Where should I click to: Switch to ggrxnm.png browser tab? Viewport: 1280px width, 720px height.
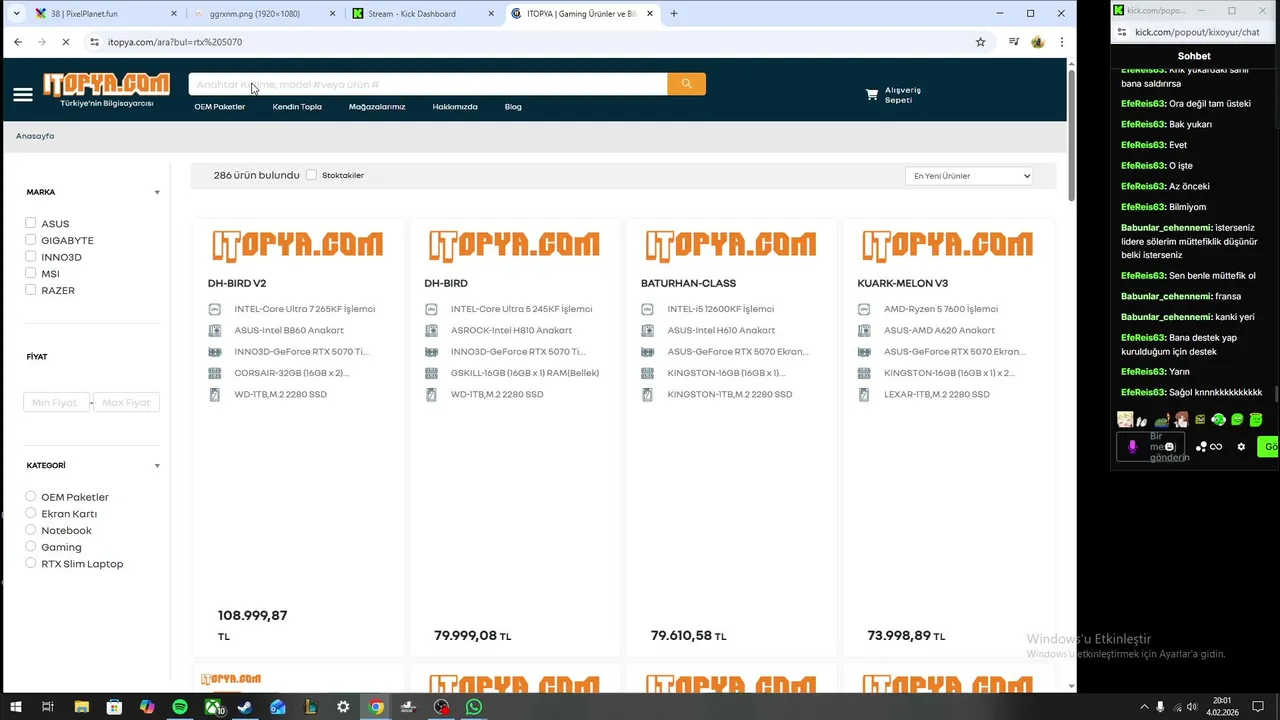(x=263, y=14)
